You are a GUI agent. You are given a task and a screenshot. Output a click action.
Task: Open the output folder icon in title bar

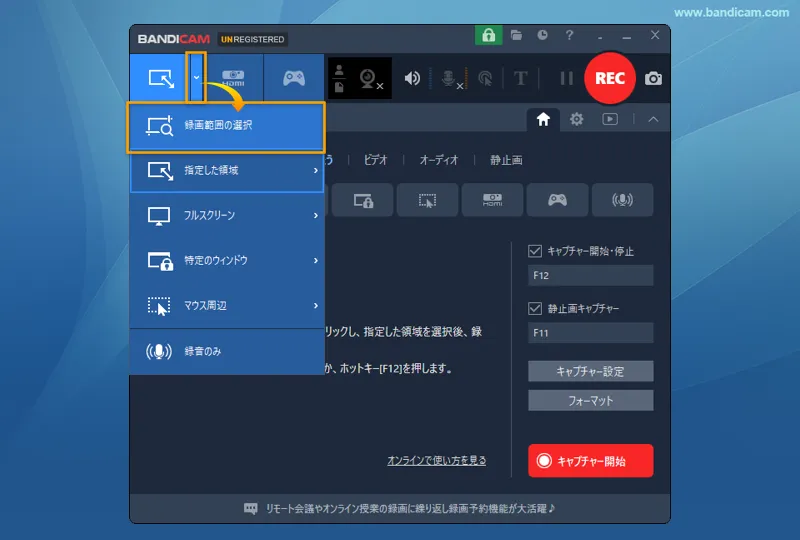[x=516, y=35]
